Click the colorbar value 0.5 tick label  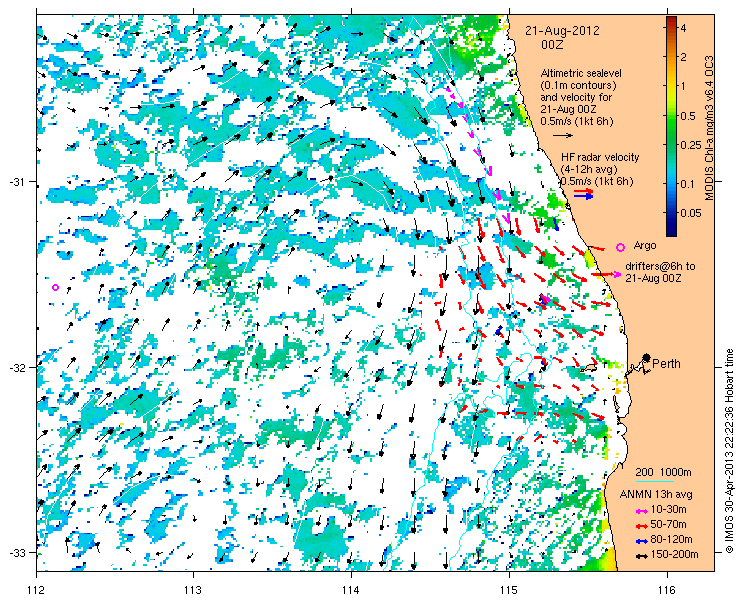688,116
